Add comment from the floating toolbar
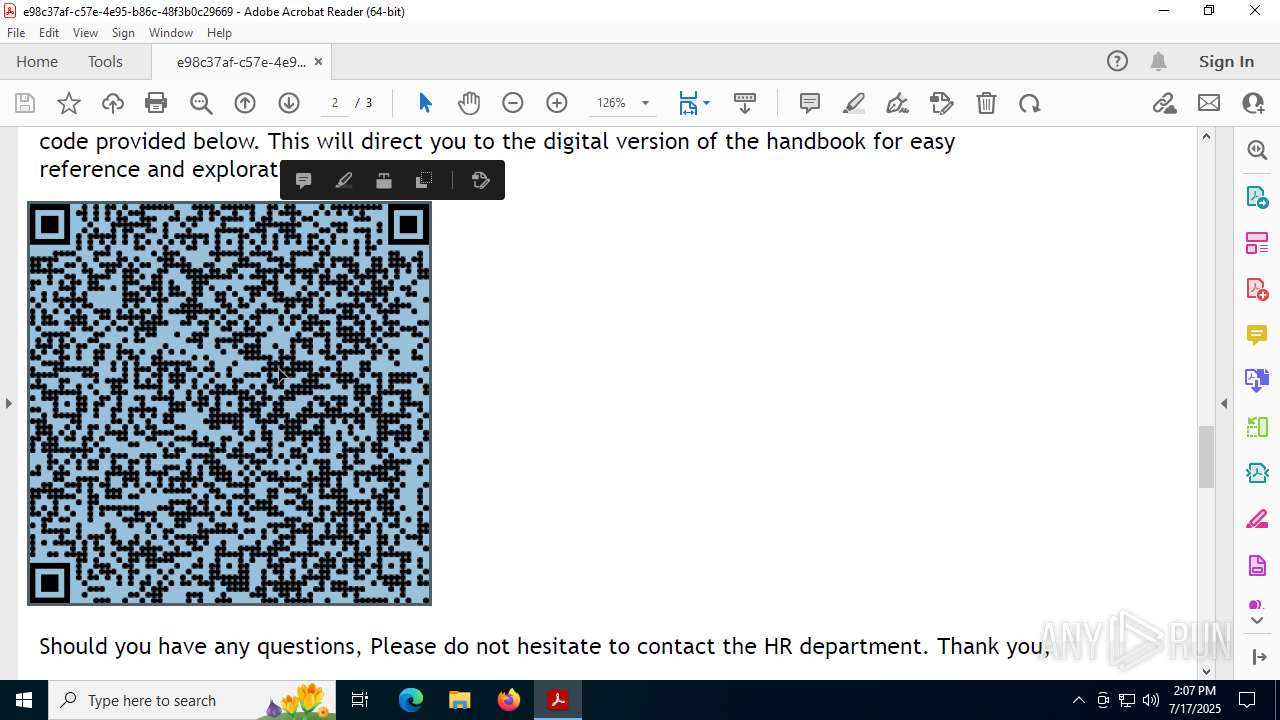Screen dimensions: 1280x720 tap(304, 180)
